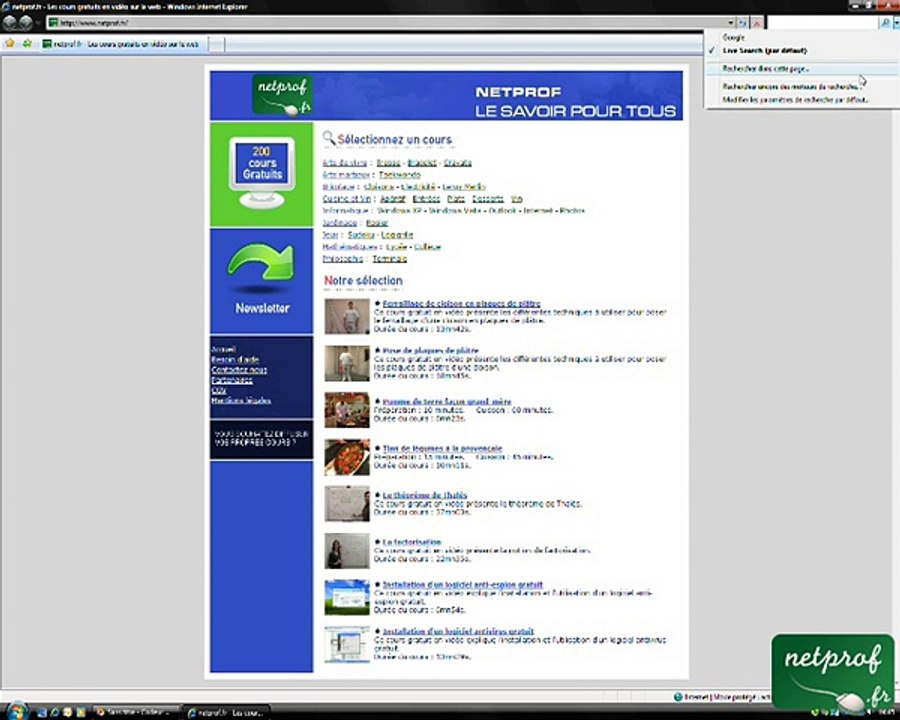Click the théorème de Thalès course thumbnail
Image resolution: width=900 pixels, height=720 pixels.
pos(347,504)
